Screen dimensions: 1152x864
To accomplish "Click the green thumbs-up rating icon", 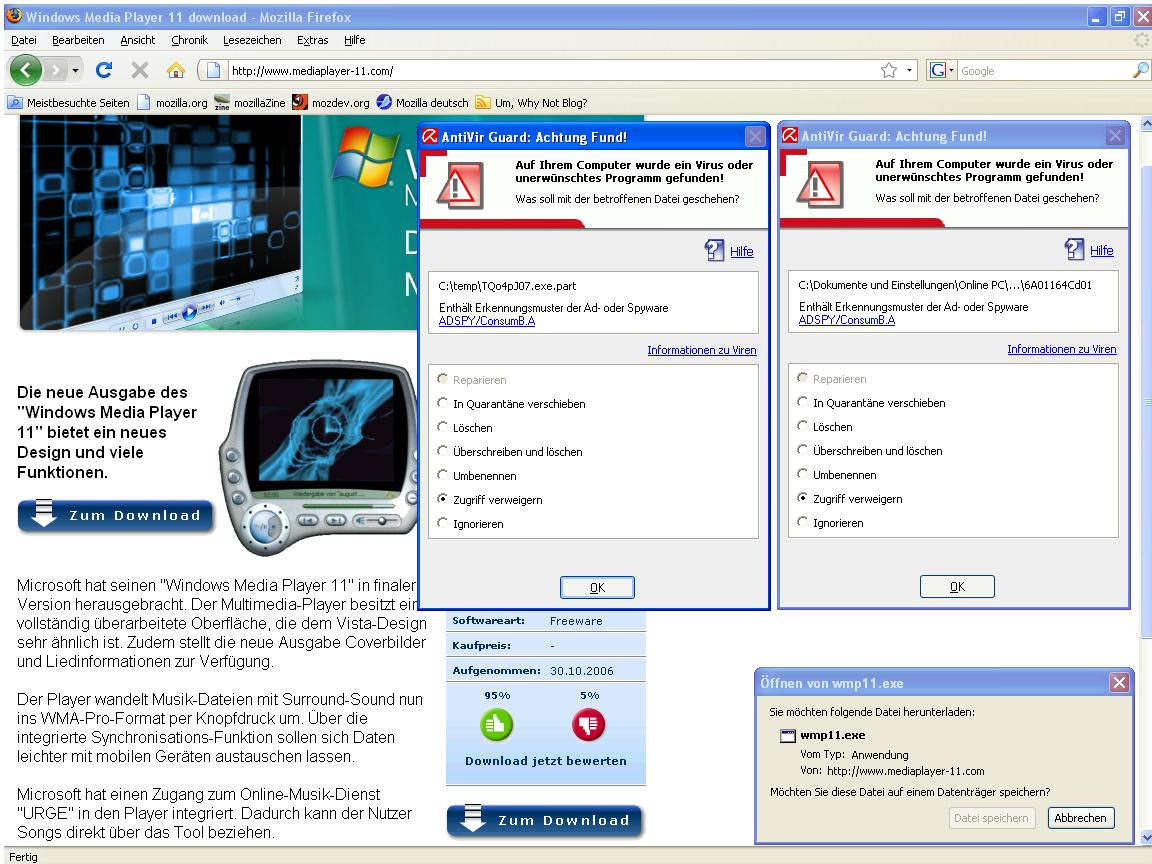I will point(497,724).
